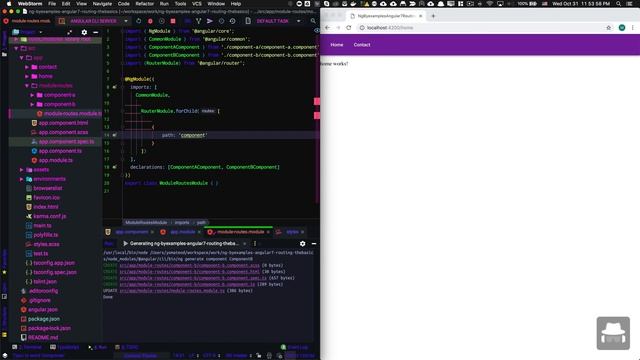The width and height of the screenshot is (640, 360).
Task: Open the Apple menu
Action: point(8,4)
